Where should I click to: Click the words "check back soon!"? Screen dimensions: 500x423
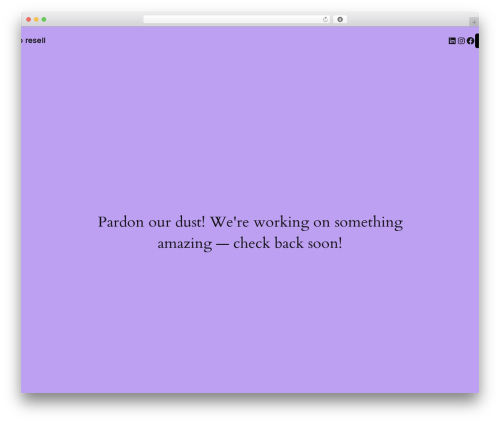point(288,243)
